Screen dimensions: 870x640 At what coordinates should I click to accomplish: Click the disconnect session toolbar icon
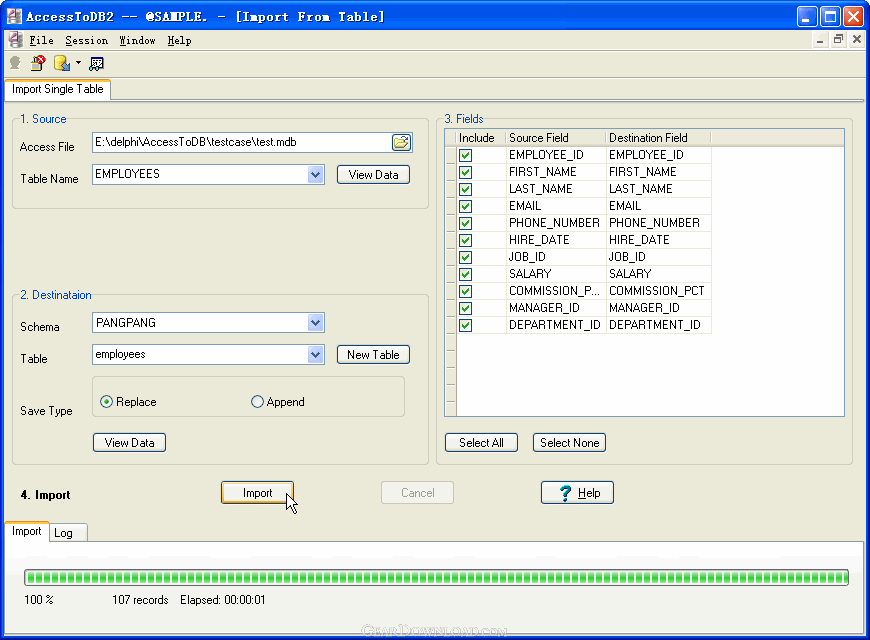pyautogui.click(x=38, y=63)
